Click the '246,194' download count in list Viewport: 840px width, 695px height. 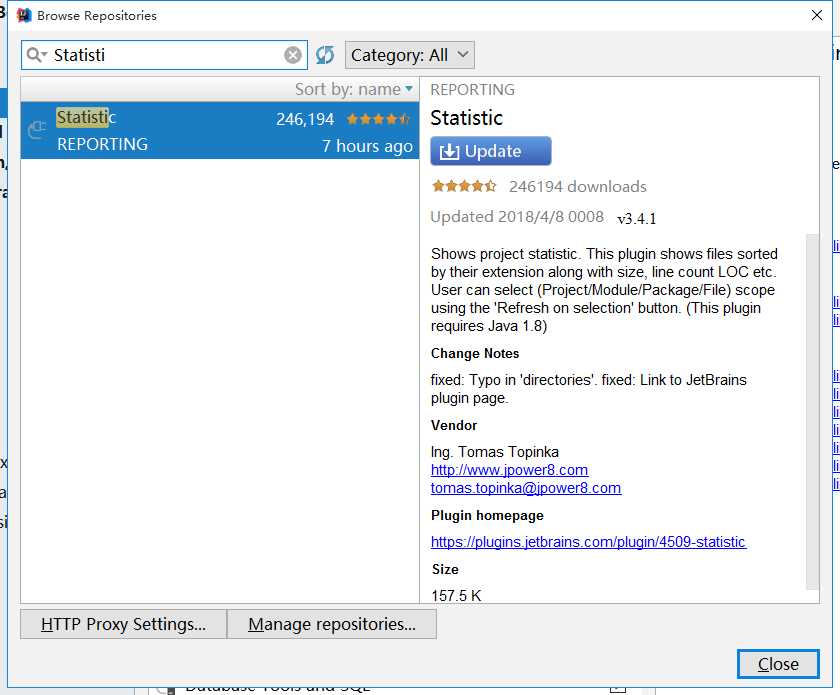coord(305,119)
